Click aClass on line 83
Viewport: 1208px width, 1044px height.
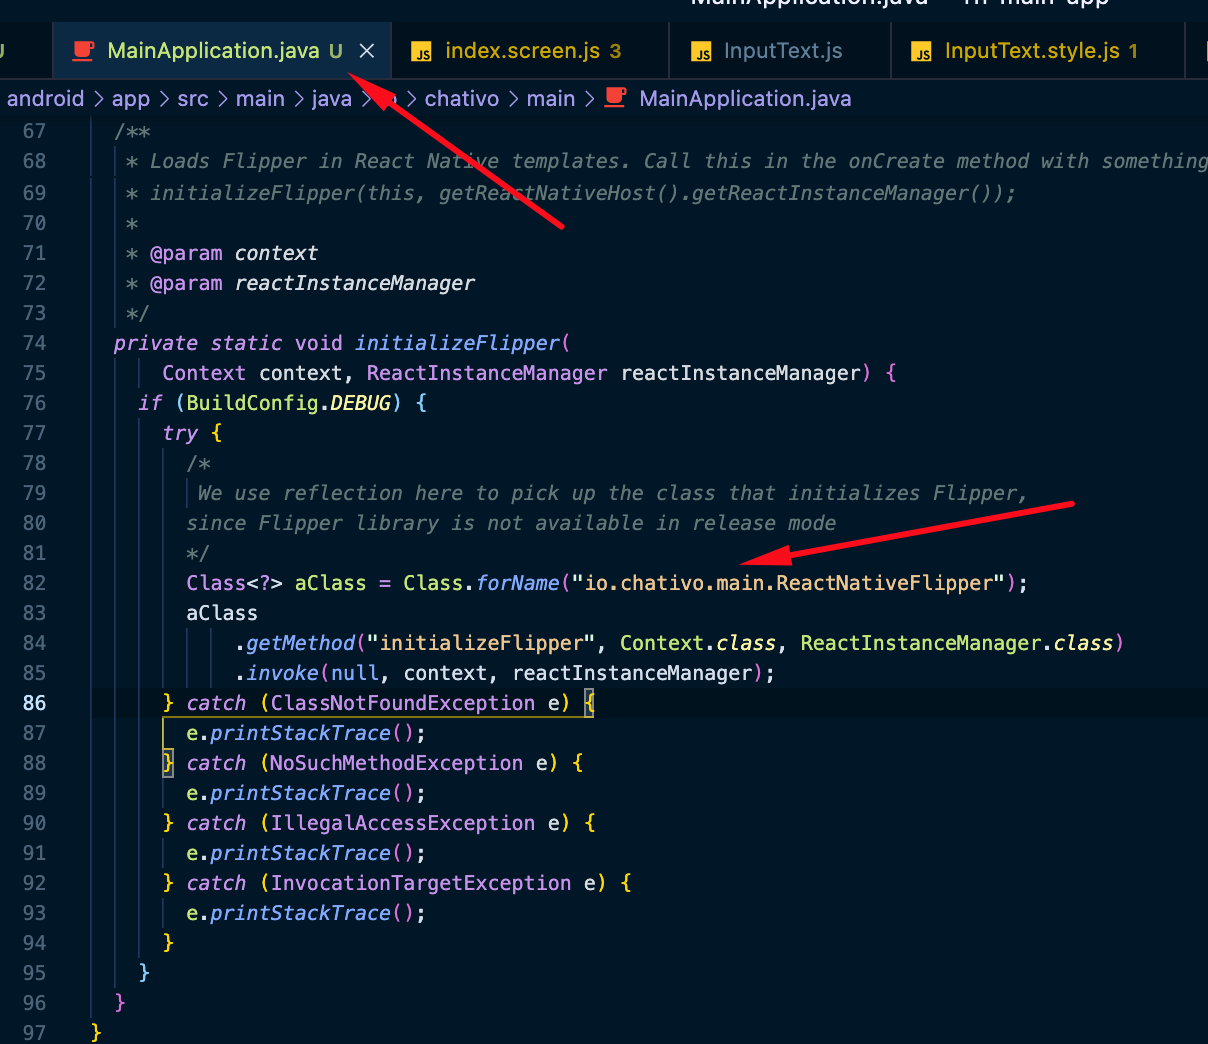coord(221,613)
